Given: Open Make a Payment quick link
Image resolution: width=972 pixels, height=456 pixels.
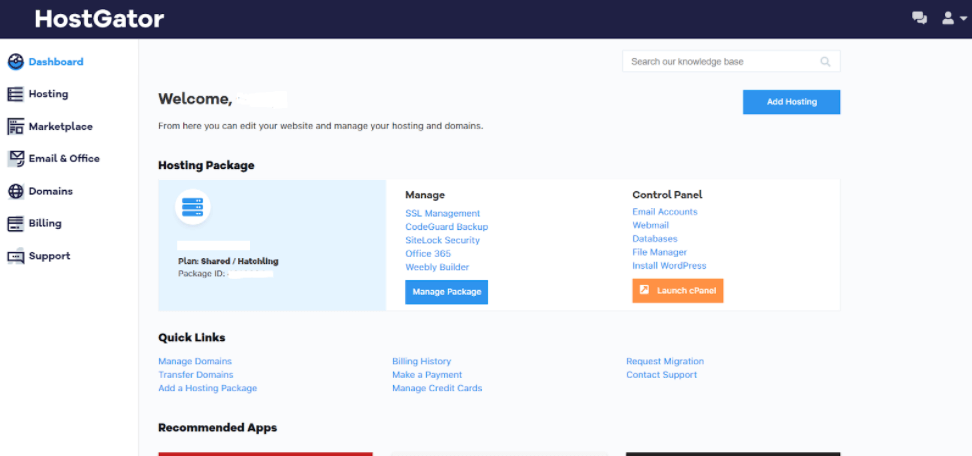Looking at the screenshot, I should tap(427, 375).
